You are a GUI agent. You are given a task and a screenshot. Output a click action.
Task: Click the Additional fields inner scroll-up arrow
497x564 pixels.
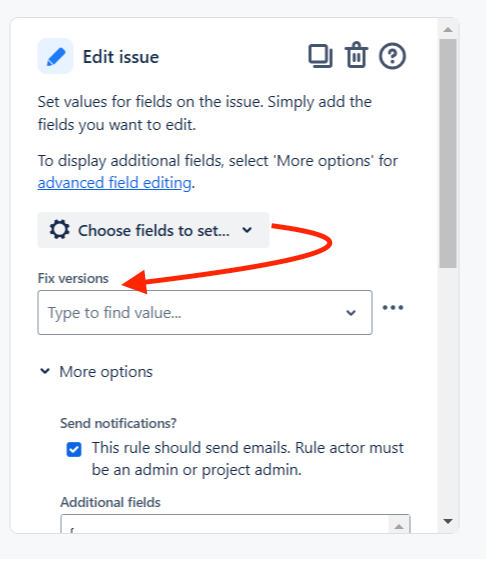(x=399, y=527)
